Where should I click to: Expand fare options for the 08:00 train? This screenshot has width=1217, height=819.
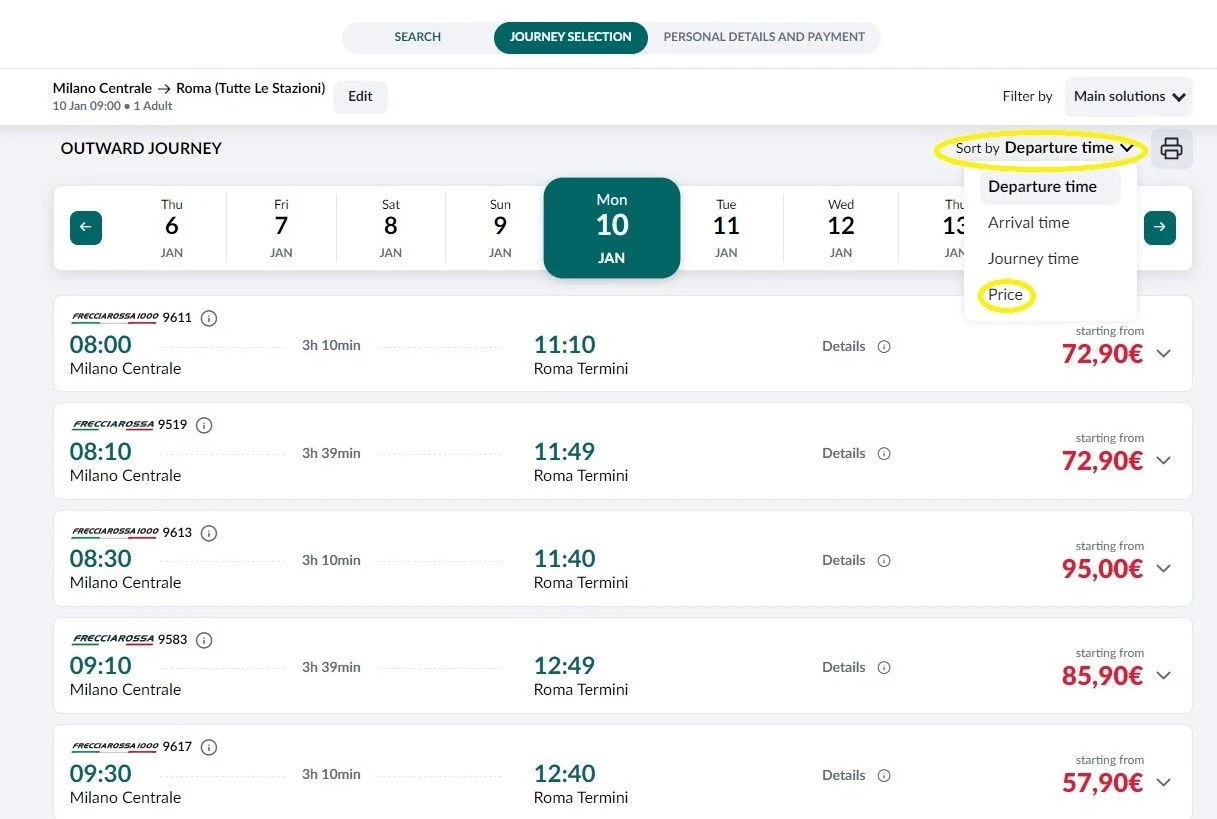[x=1163, y=353]
